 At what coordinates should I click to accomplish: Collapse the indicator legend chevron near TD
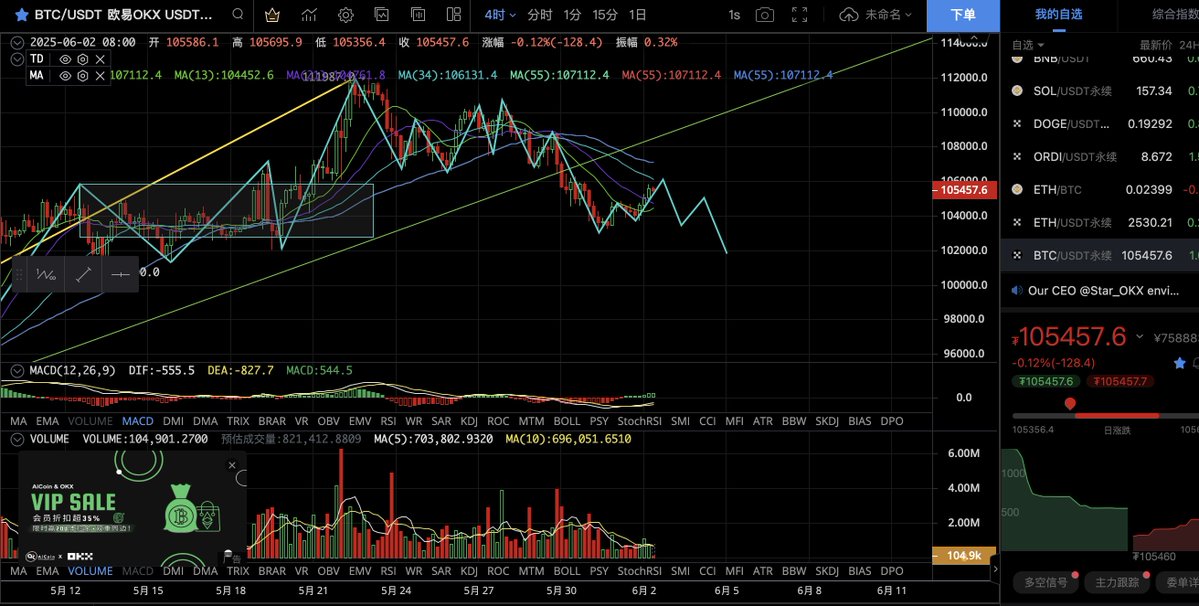click(x=17, y=59)
